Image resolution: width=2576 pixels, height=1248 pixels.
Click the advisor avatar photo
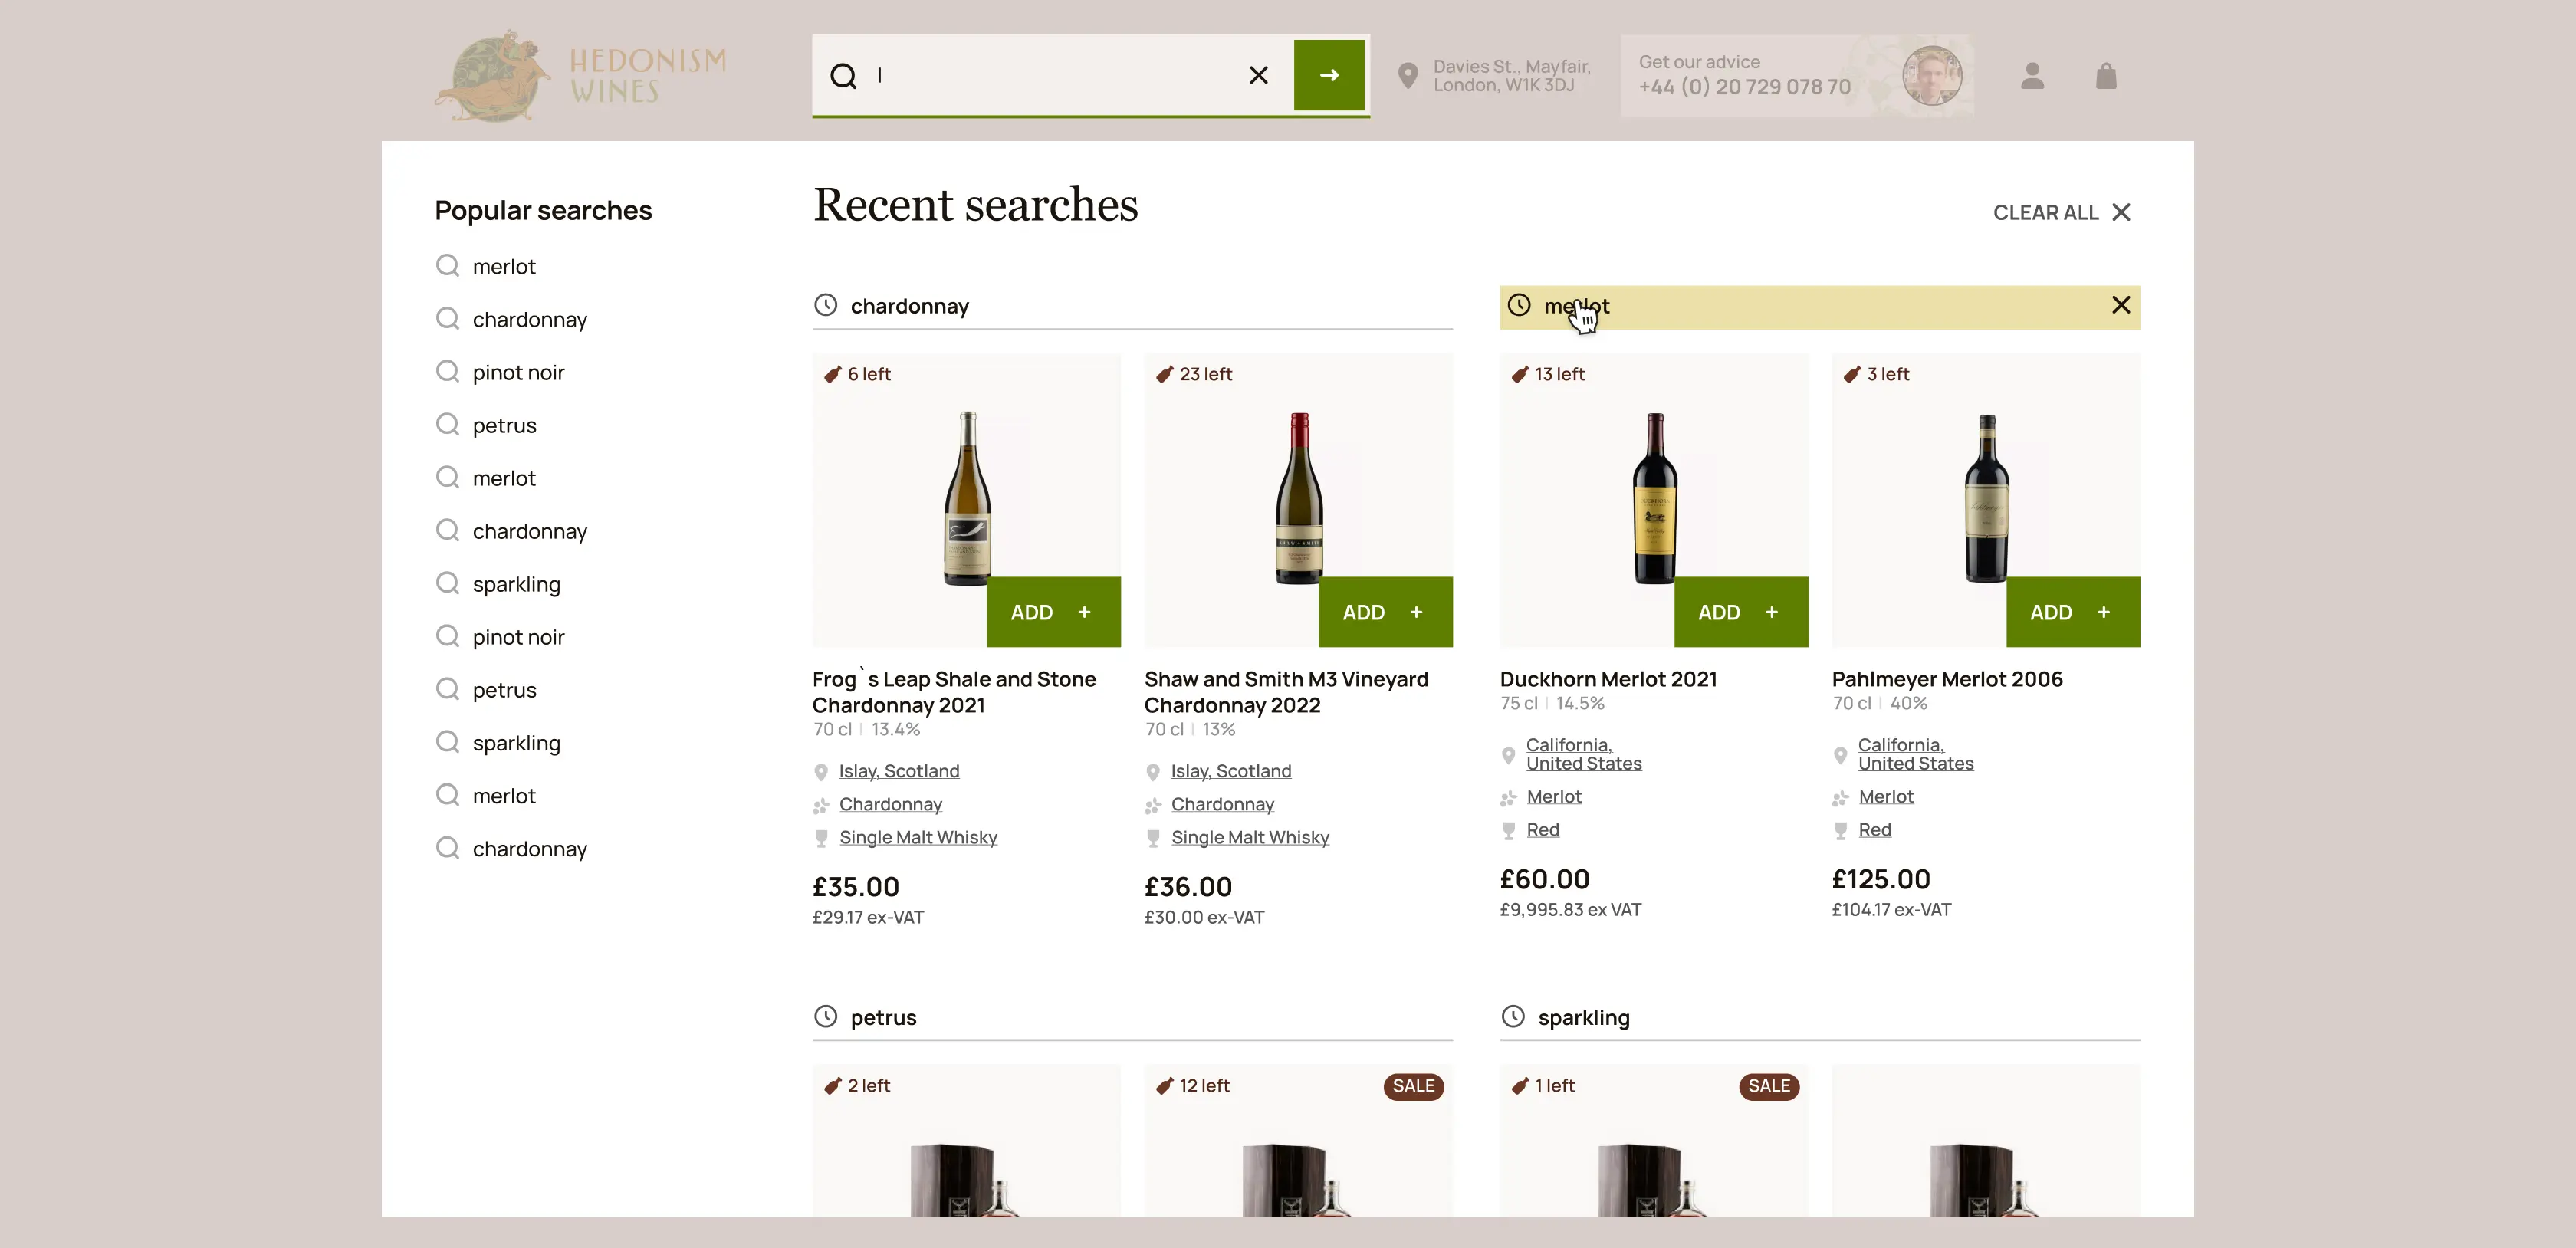[x=1931, y=76]
